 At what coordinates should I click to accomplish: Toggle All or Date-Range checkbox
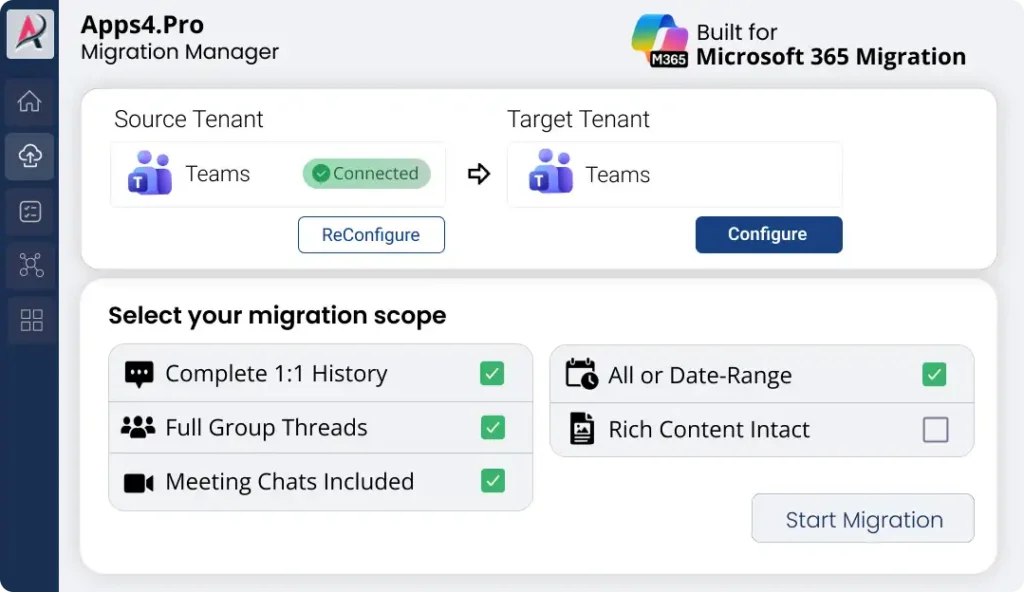click(x=934, y=374)
